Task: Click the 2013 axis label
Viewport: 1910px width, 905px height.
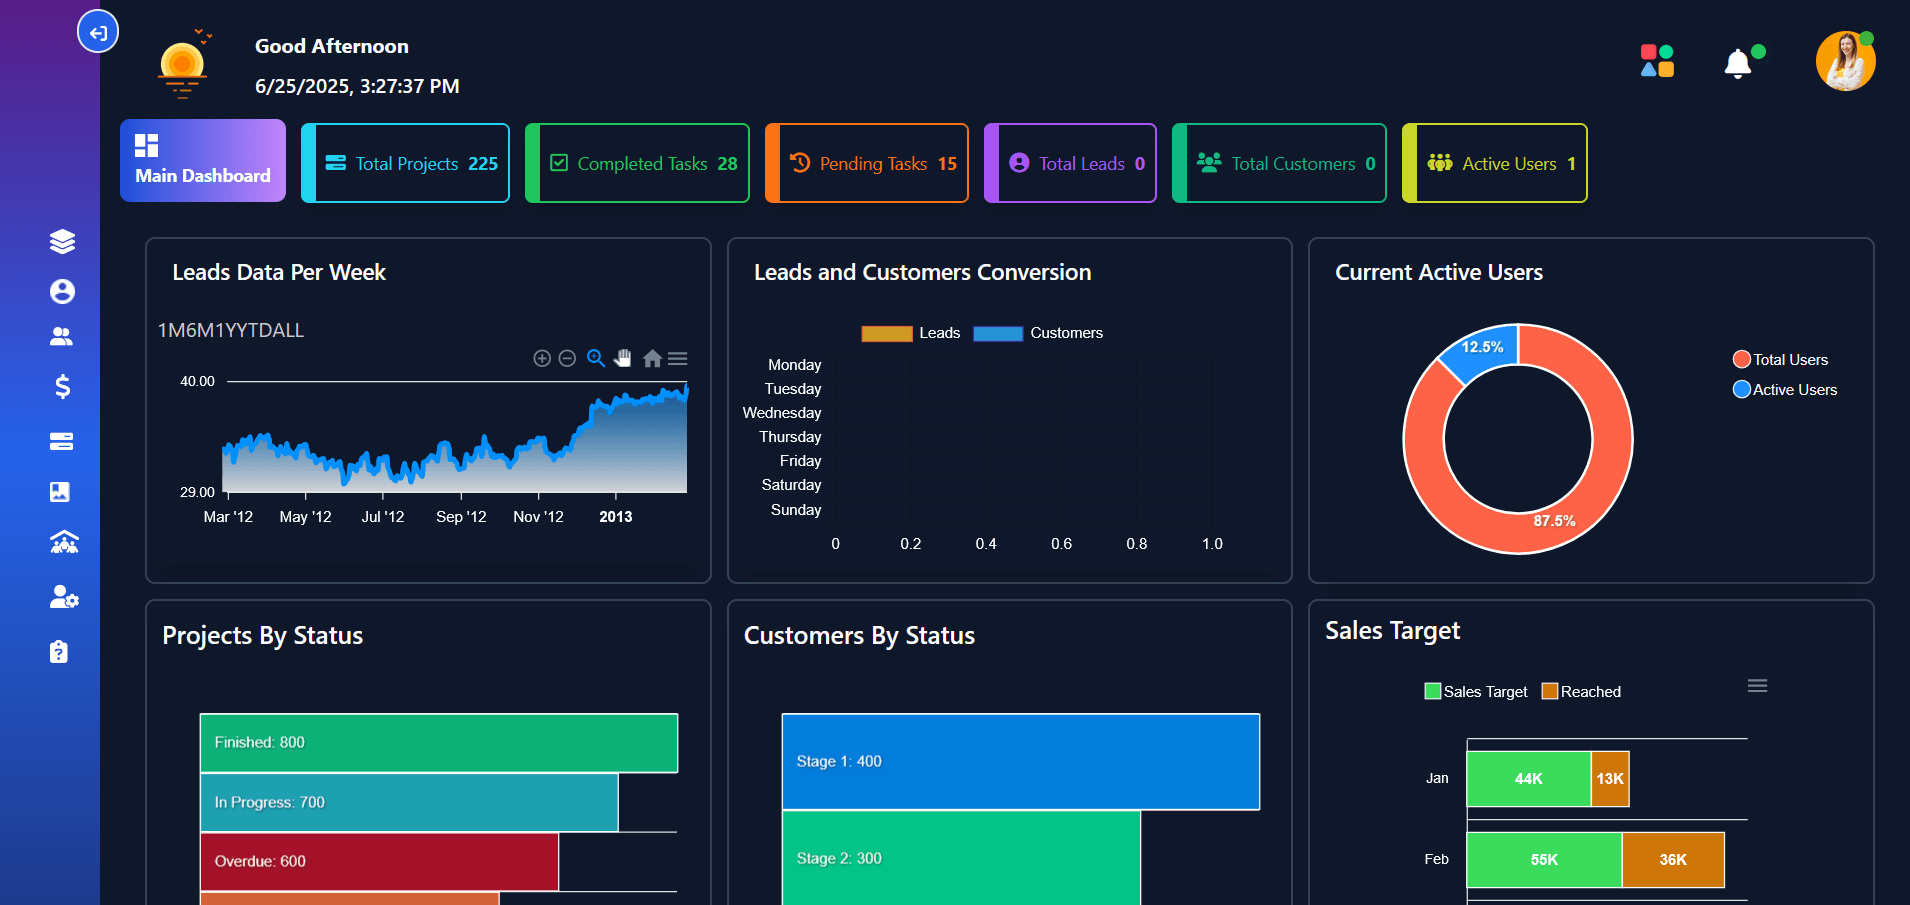Action: (616, 517)
